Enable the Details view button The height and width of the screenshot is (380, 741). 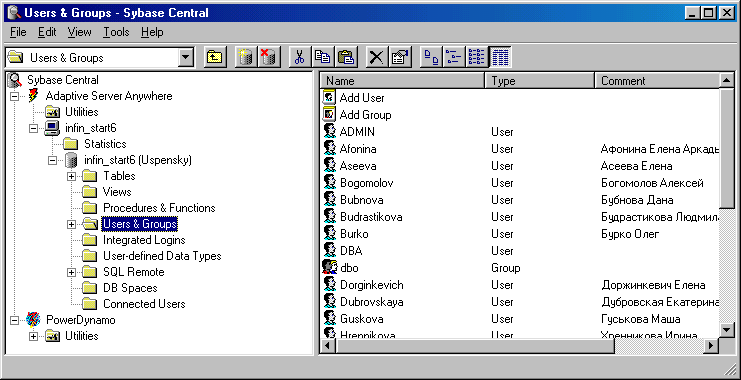[x=500, y=57]
